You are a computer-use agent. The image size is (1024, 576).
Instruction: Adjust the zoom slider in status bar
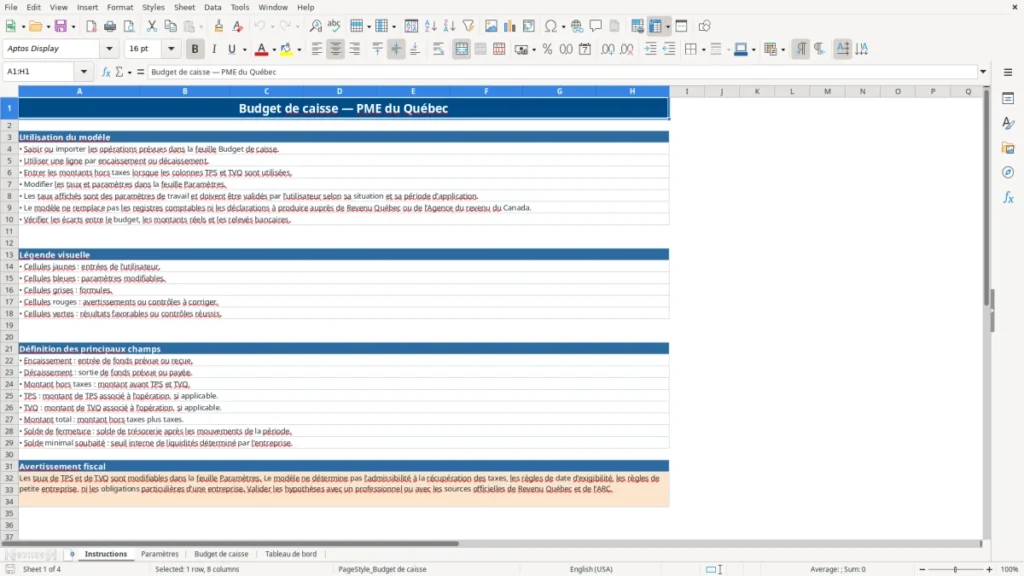tap(955, 569)
